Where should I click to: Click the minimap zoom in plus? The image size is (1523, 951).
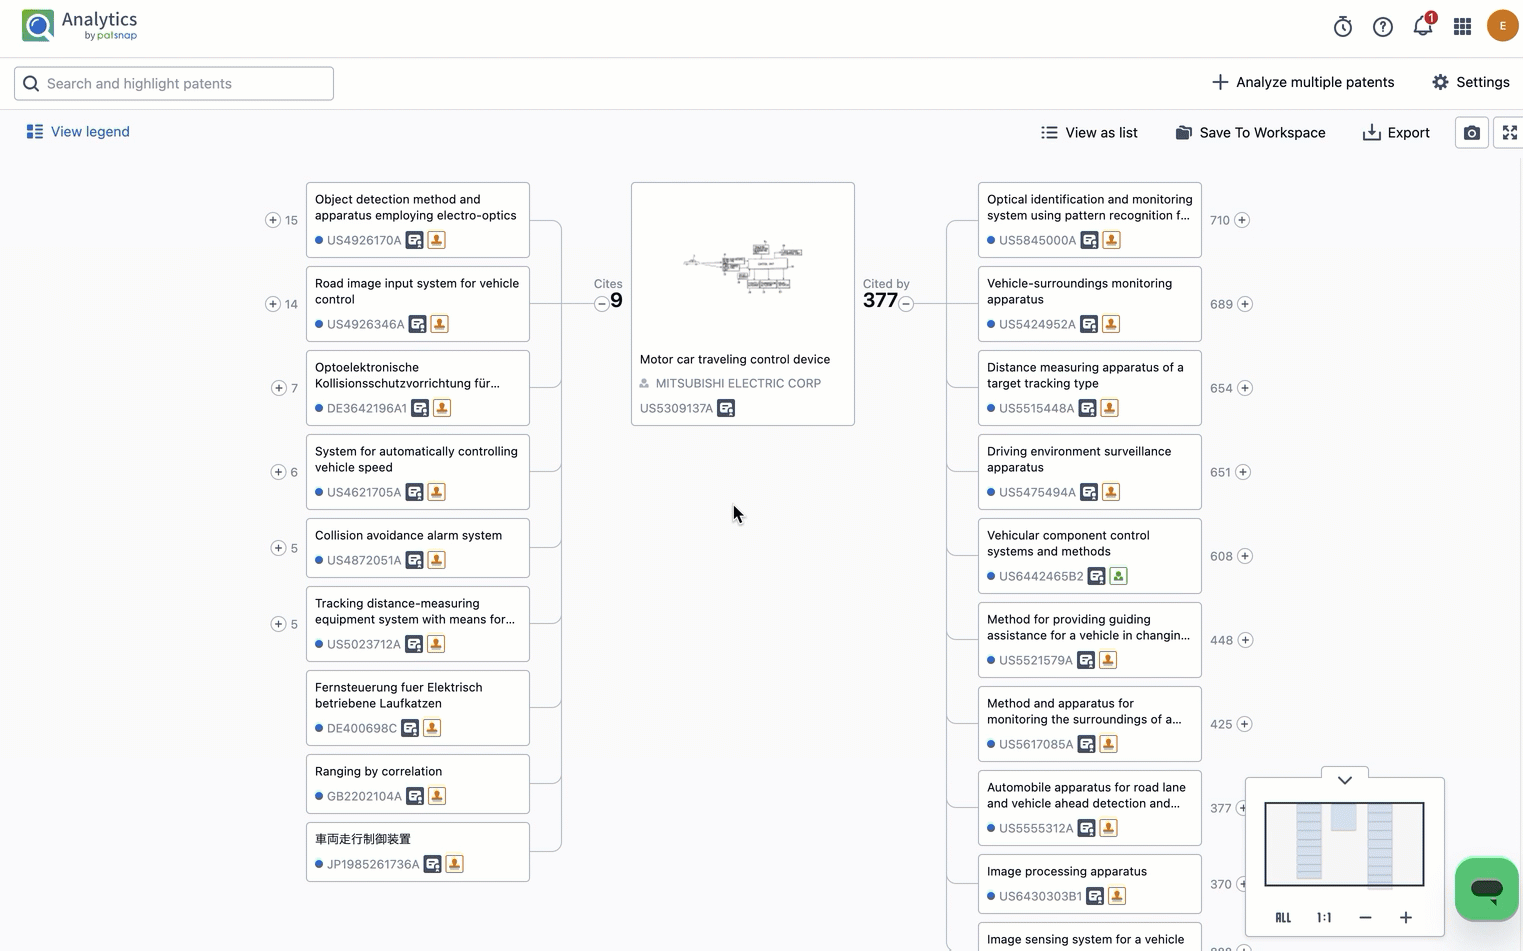(x=1405, y=917)
